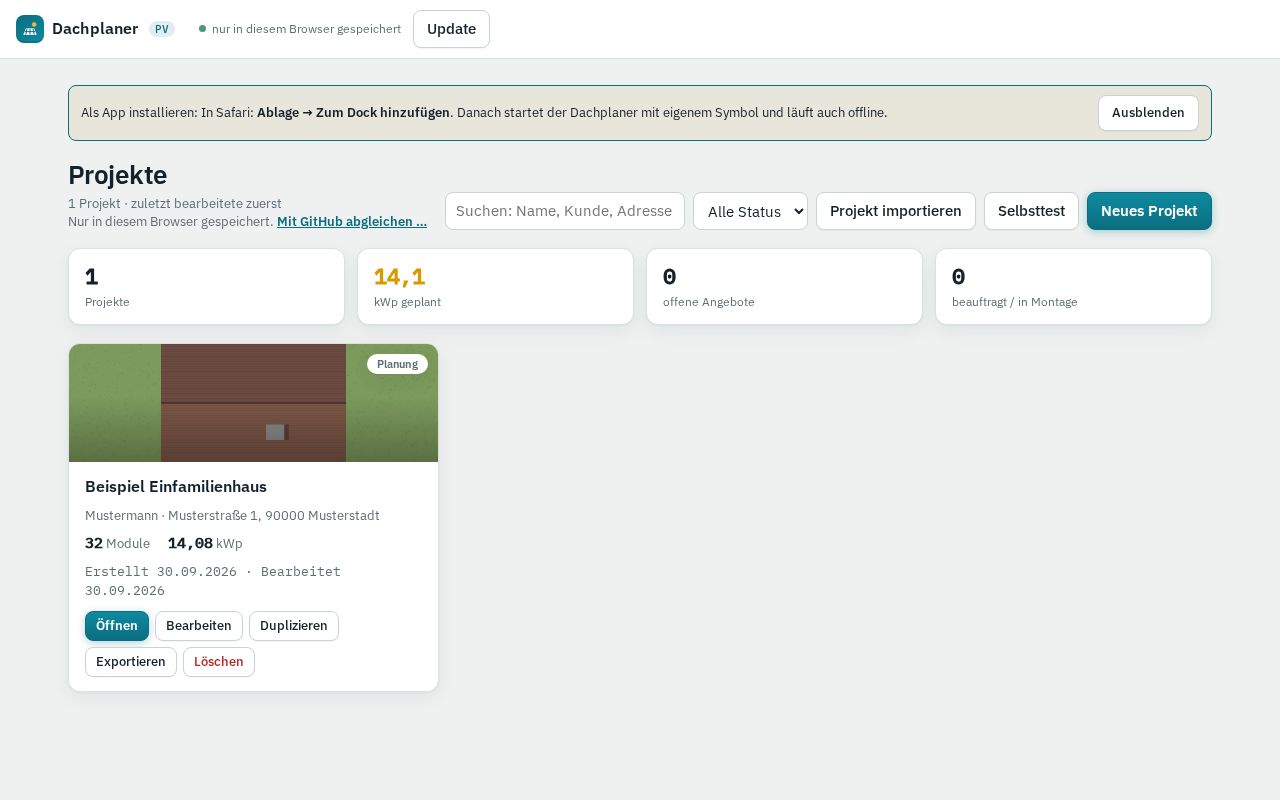Click the PV badge next to Dachplaner
The width and height of the screenshot is (1280, 800).
(x=162, y=29)
